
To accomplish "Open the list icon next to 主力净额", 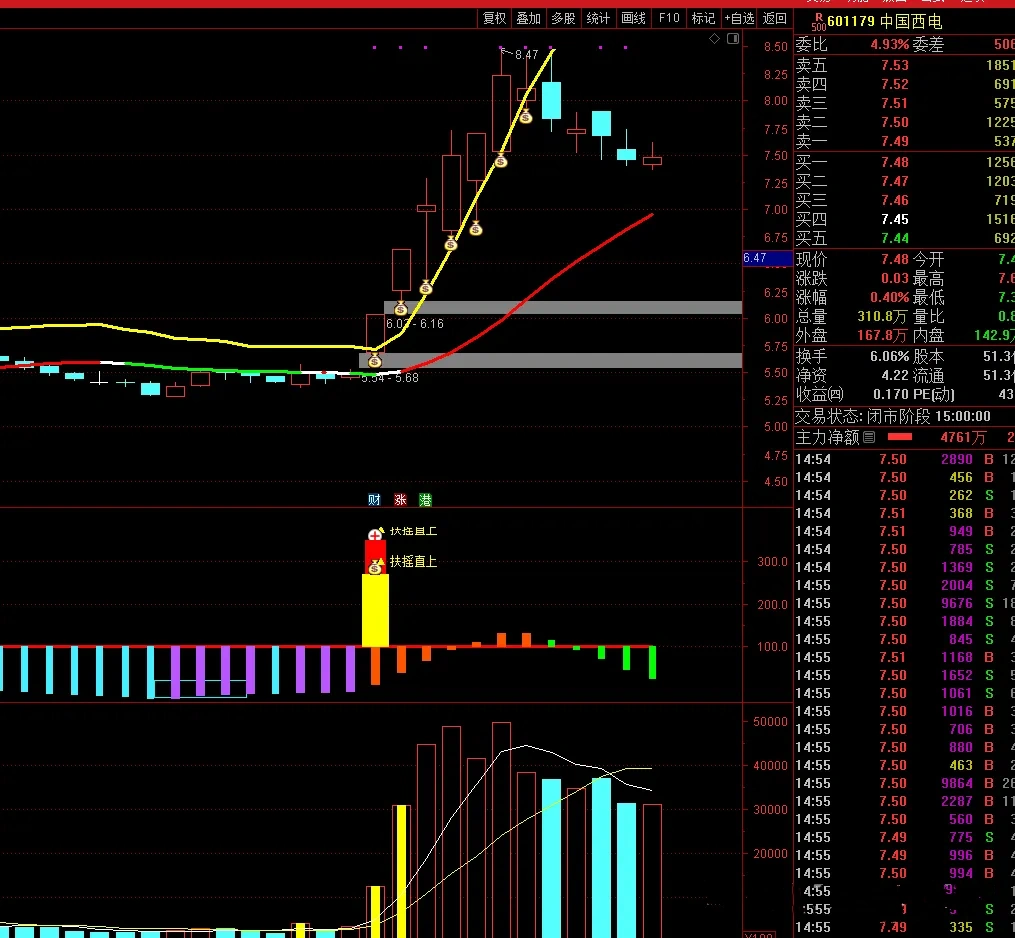I will pos(869,438).
